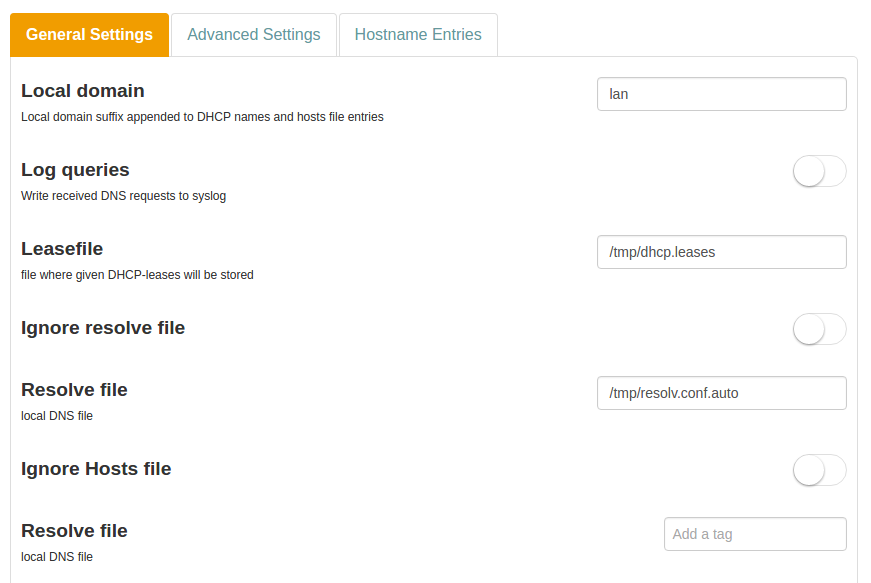Click Resolve file heading beside the resolv.conf.auto field
The image size is (871, 583).
click(74, 390)
